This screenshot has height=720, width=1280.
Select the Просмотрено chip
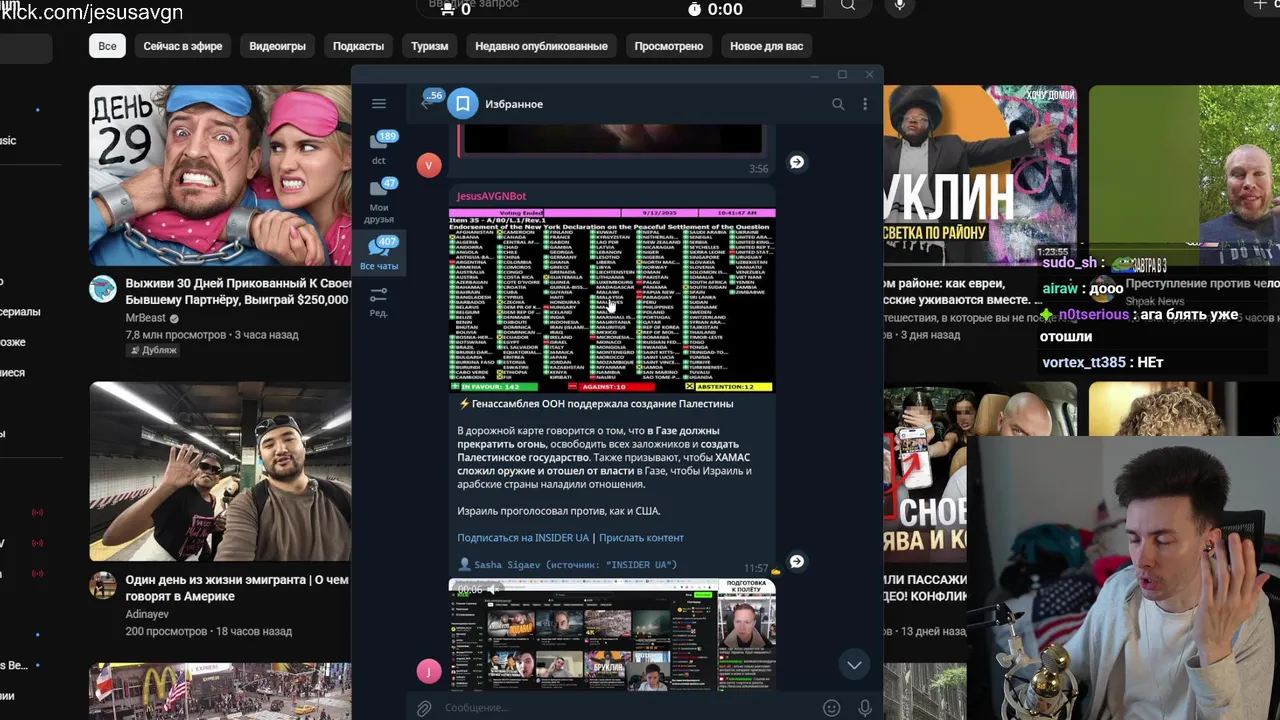click(x=669, y=46)
